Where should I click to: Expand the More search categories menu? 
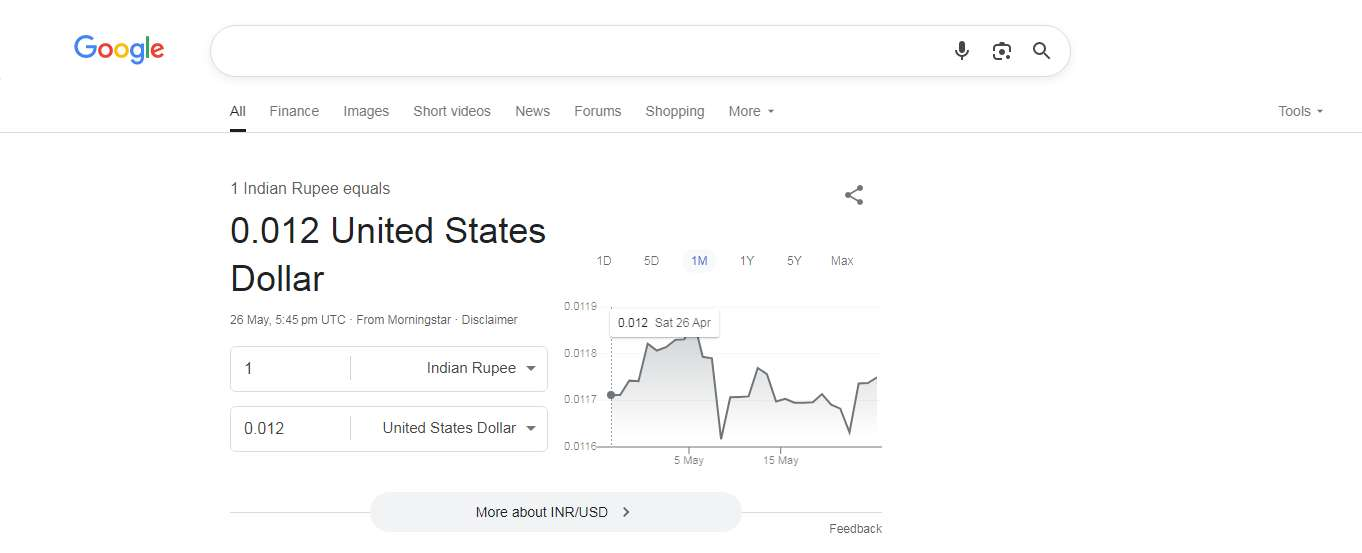(752, 111)
